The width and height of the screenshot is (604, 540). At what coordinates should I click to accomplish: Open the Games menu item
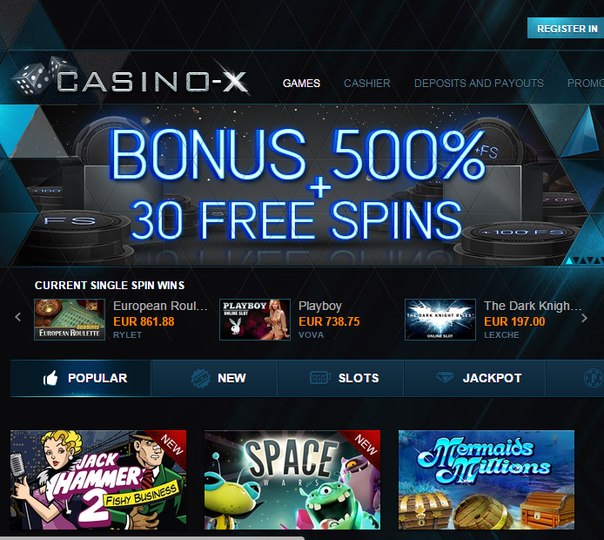coord(301,83)
